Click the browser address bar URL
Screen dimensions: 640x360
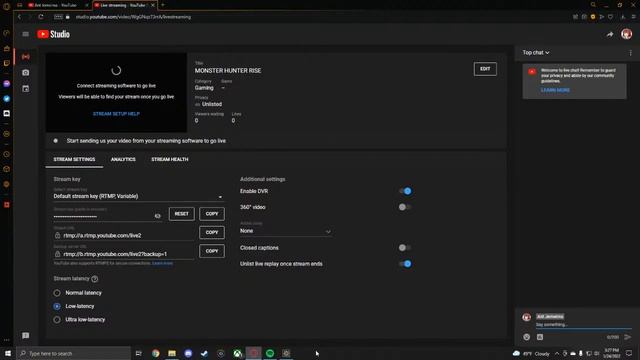coord(133,17)
